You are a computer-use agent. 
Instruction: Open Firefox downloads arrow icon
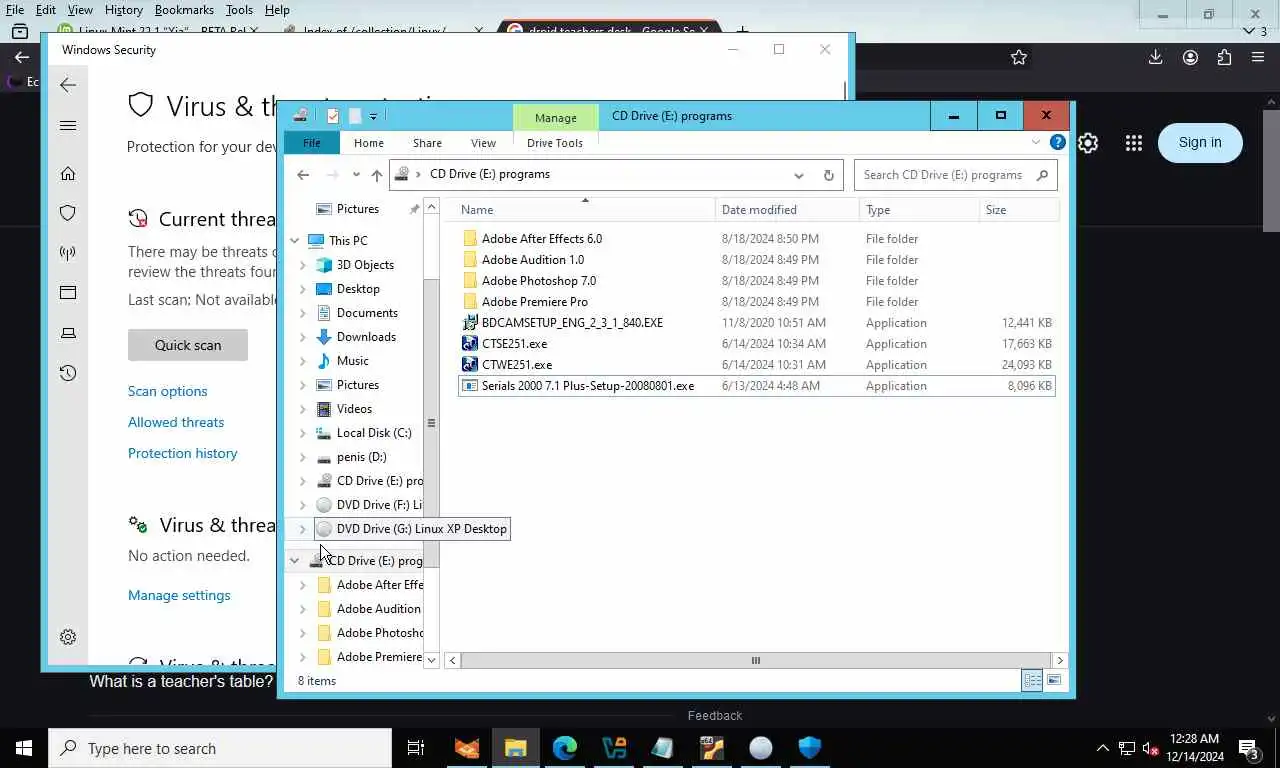click(1155, 57)
